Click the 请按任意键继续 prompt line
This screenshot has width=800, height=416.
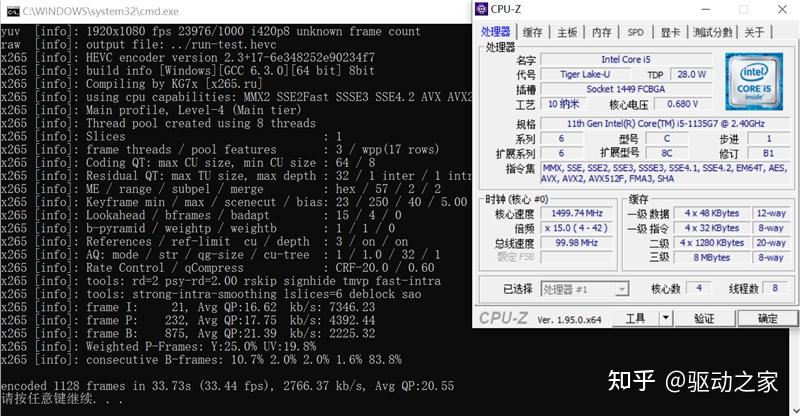(x=62, y=399)
